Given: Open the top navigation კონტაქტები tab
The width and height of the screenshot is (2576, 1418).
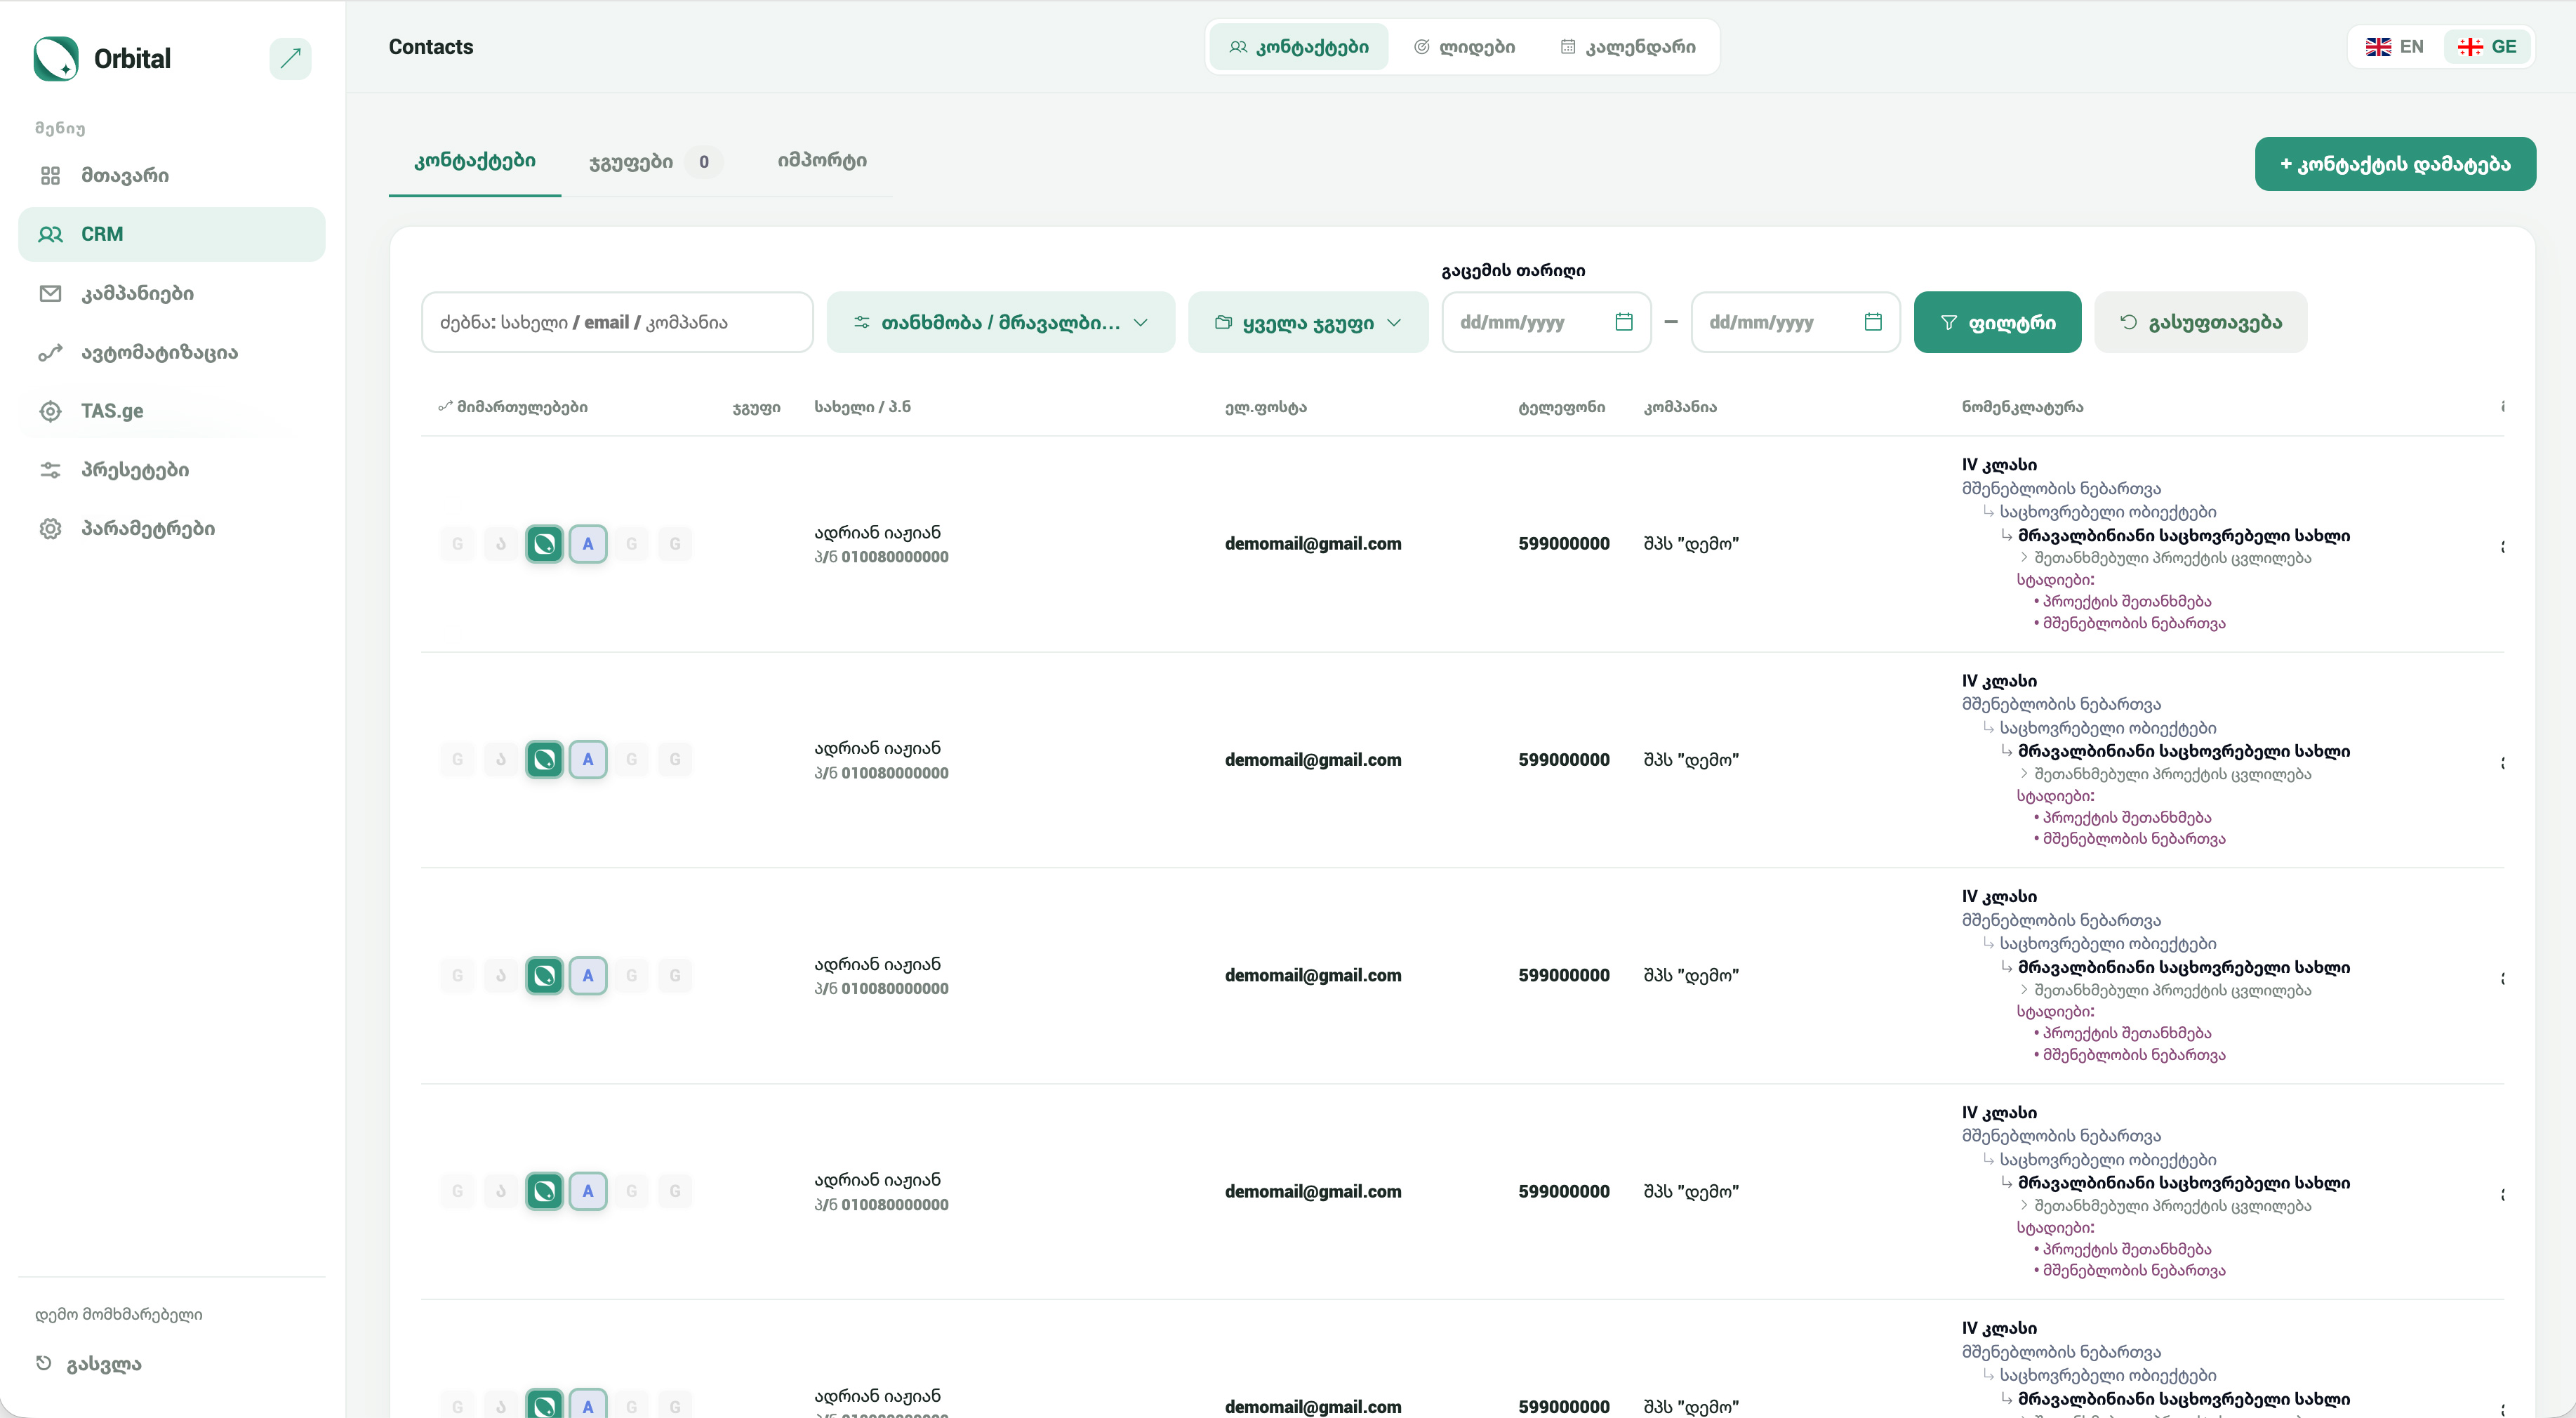Looking at the screenshot, I should point(1299,47).
